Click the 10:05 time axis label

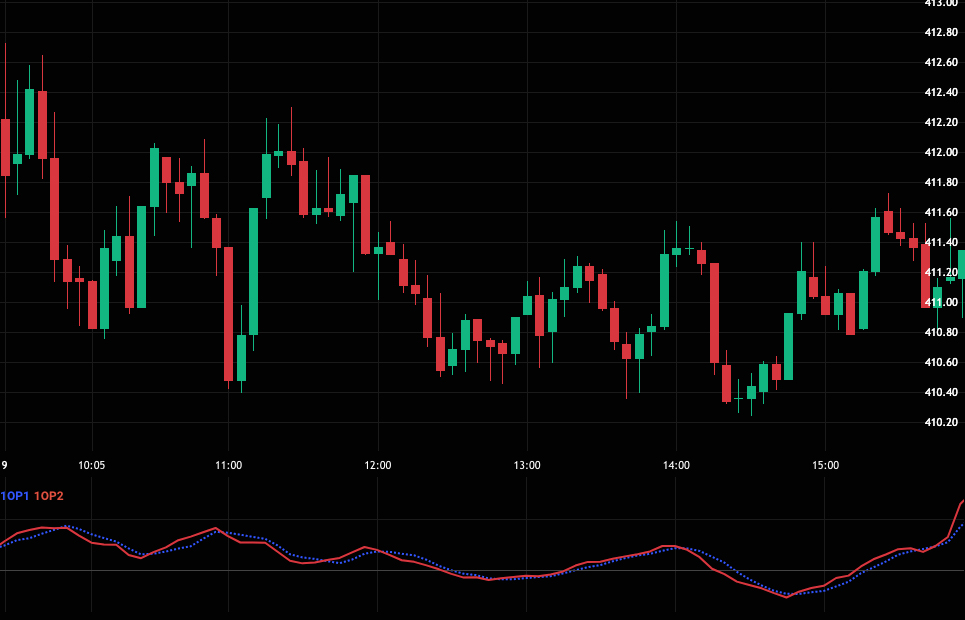pyautogui.click(x=91, y=465)
